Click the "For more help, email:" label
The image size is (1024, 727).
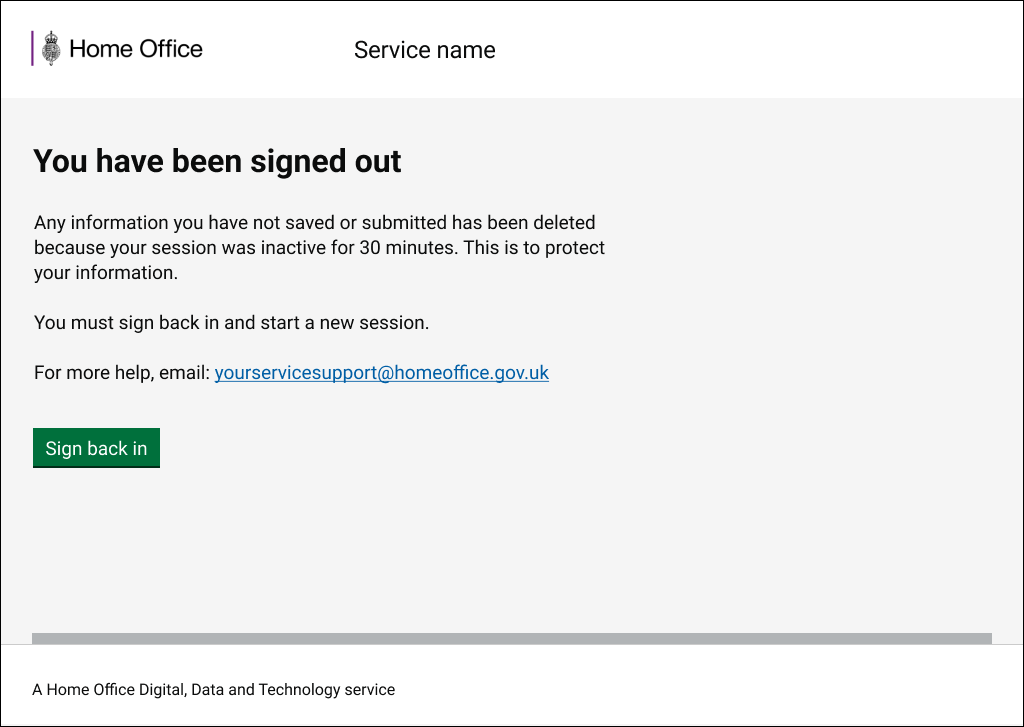point(121,373)
